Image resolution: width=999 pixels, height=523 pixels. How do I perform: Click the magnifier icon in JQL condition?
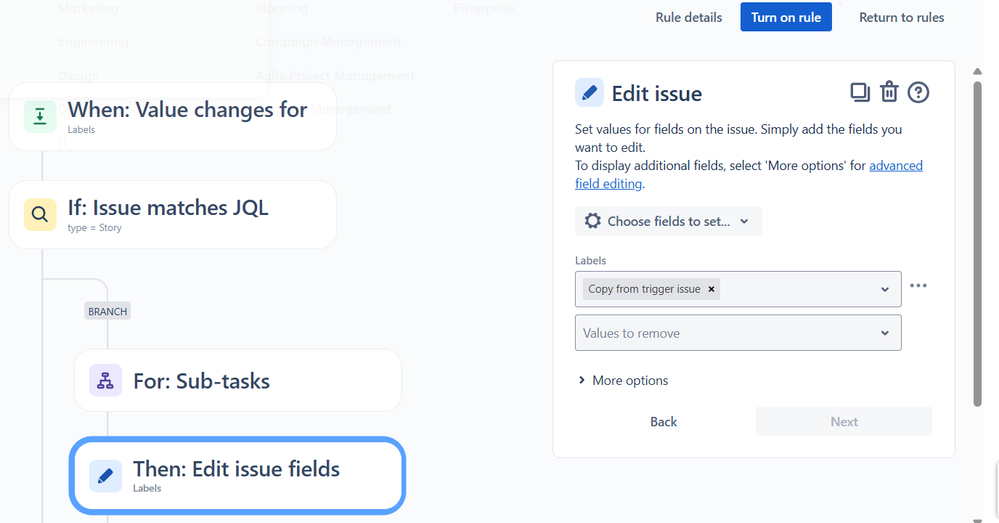click(40, 215)
